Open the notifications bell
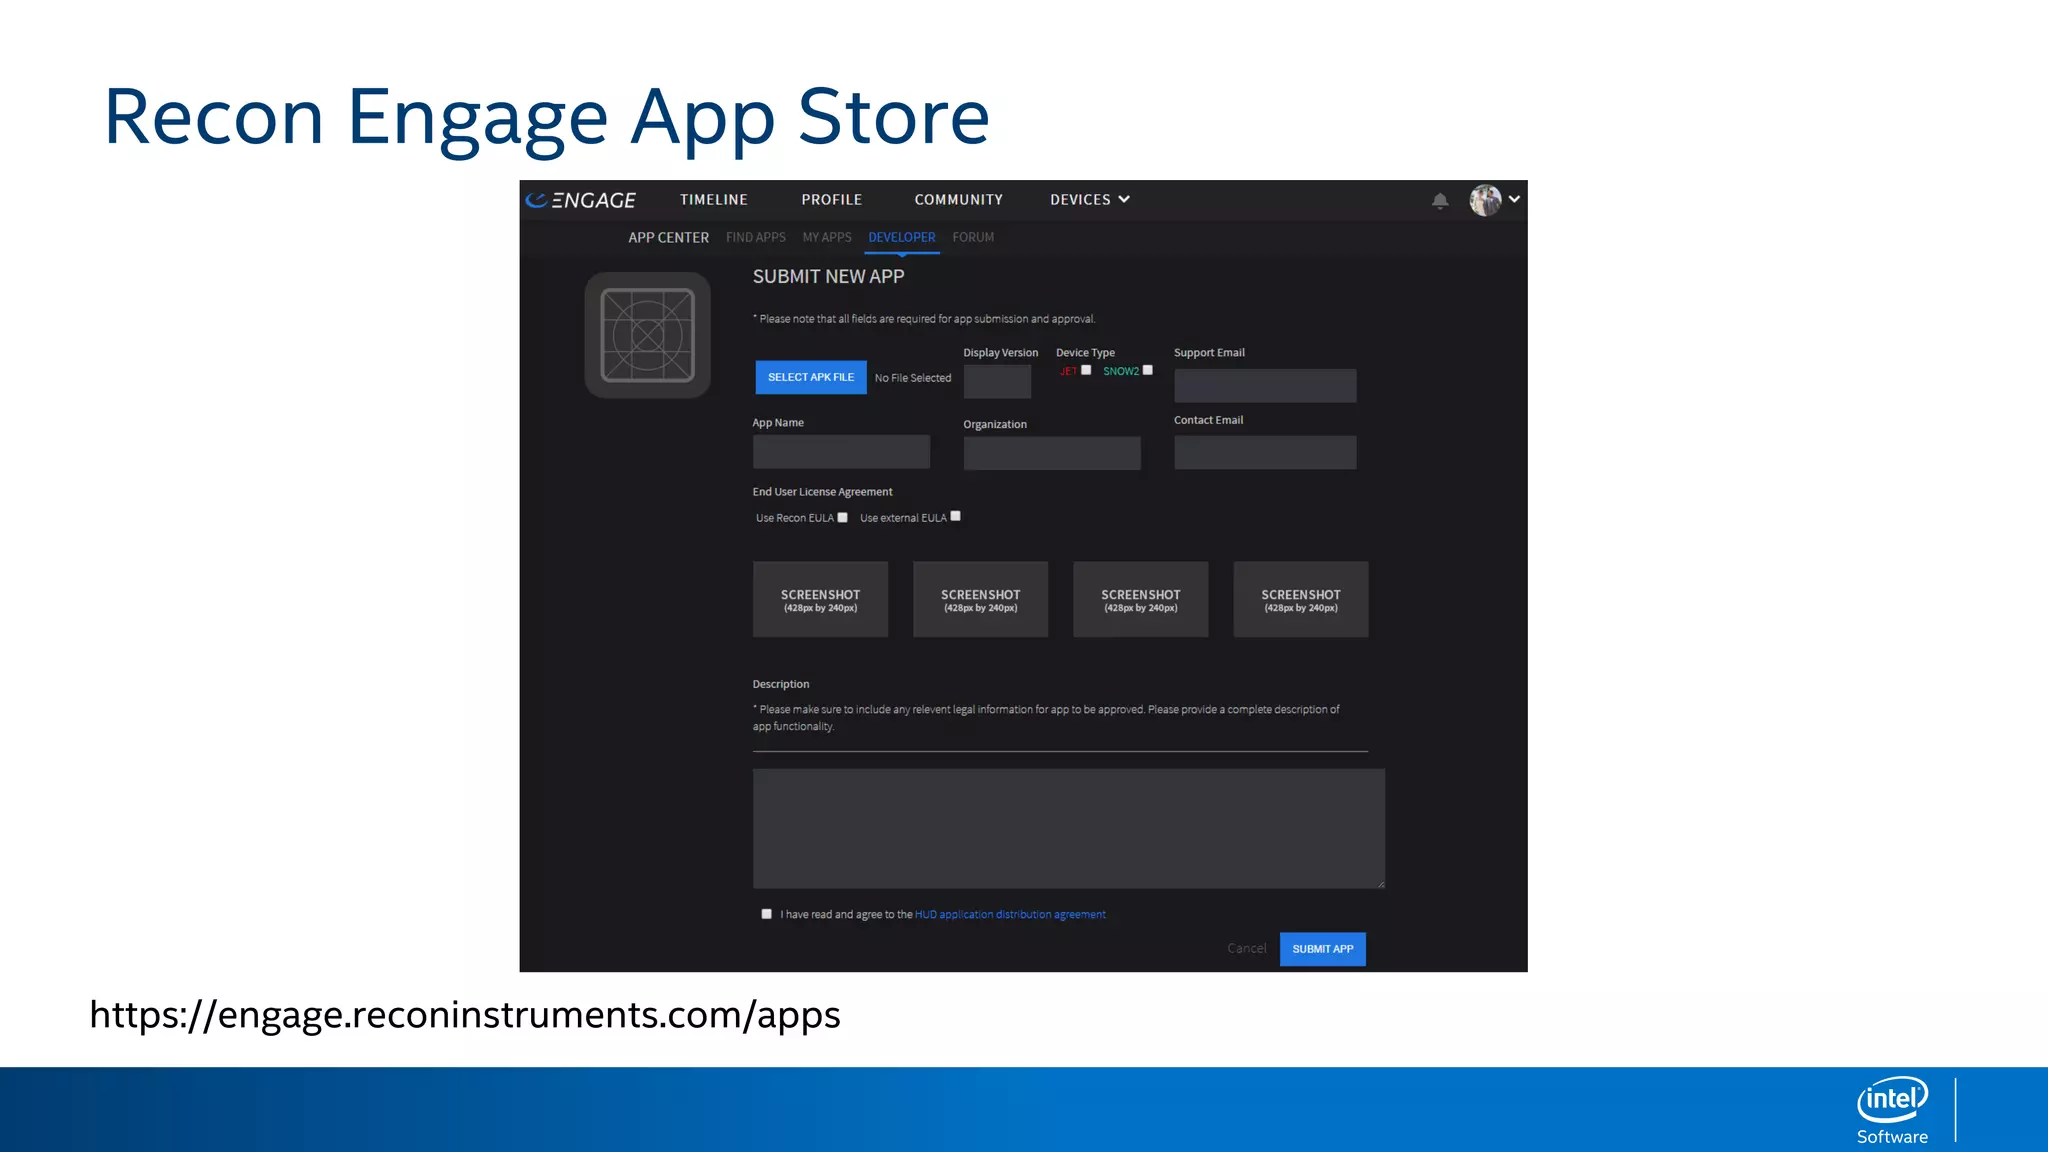This screenshot has width=2048, height=1152. [1440, 200]
